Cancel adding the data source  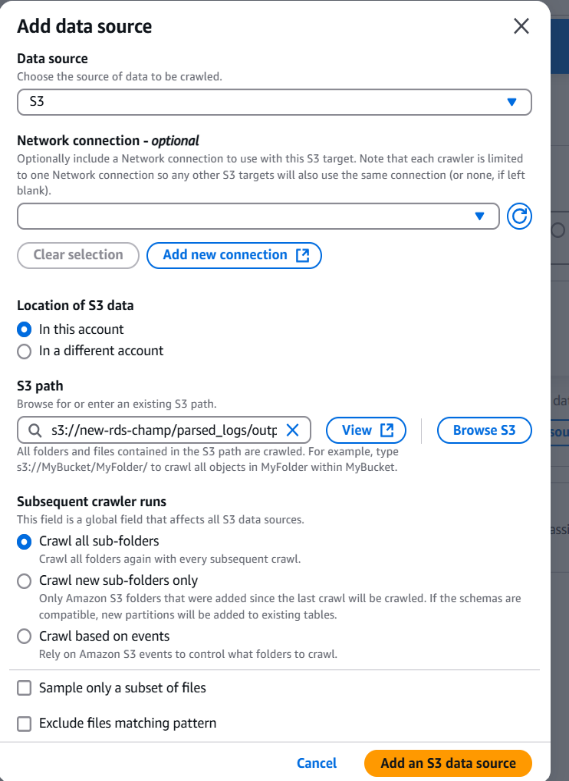click(x=317, y=763)
